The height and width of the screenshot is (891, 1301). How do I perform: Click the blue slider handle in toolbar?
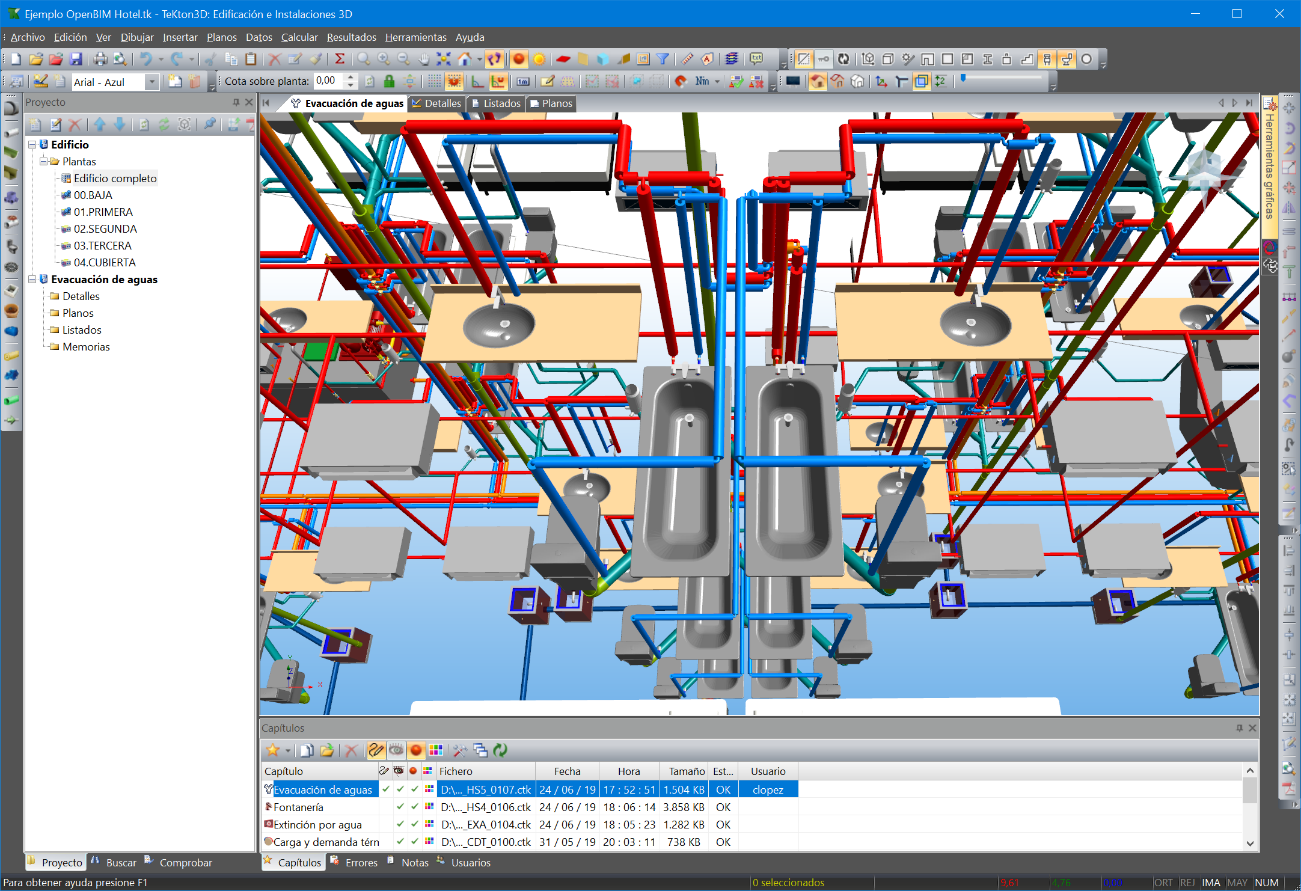(963, 78)
